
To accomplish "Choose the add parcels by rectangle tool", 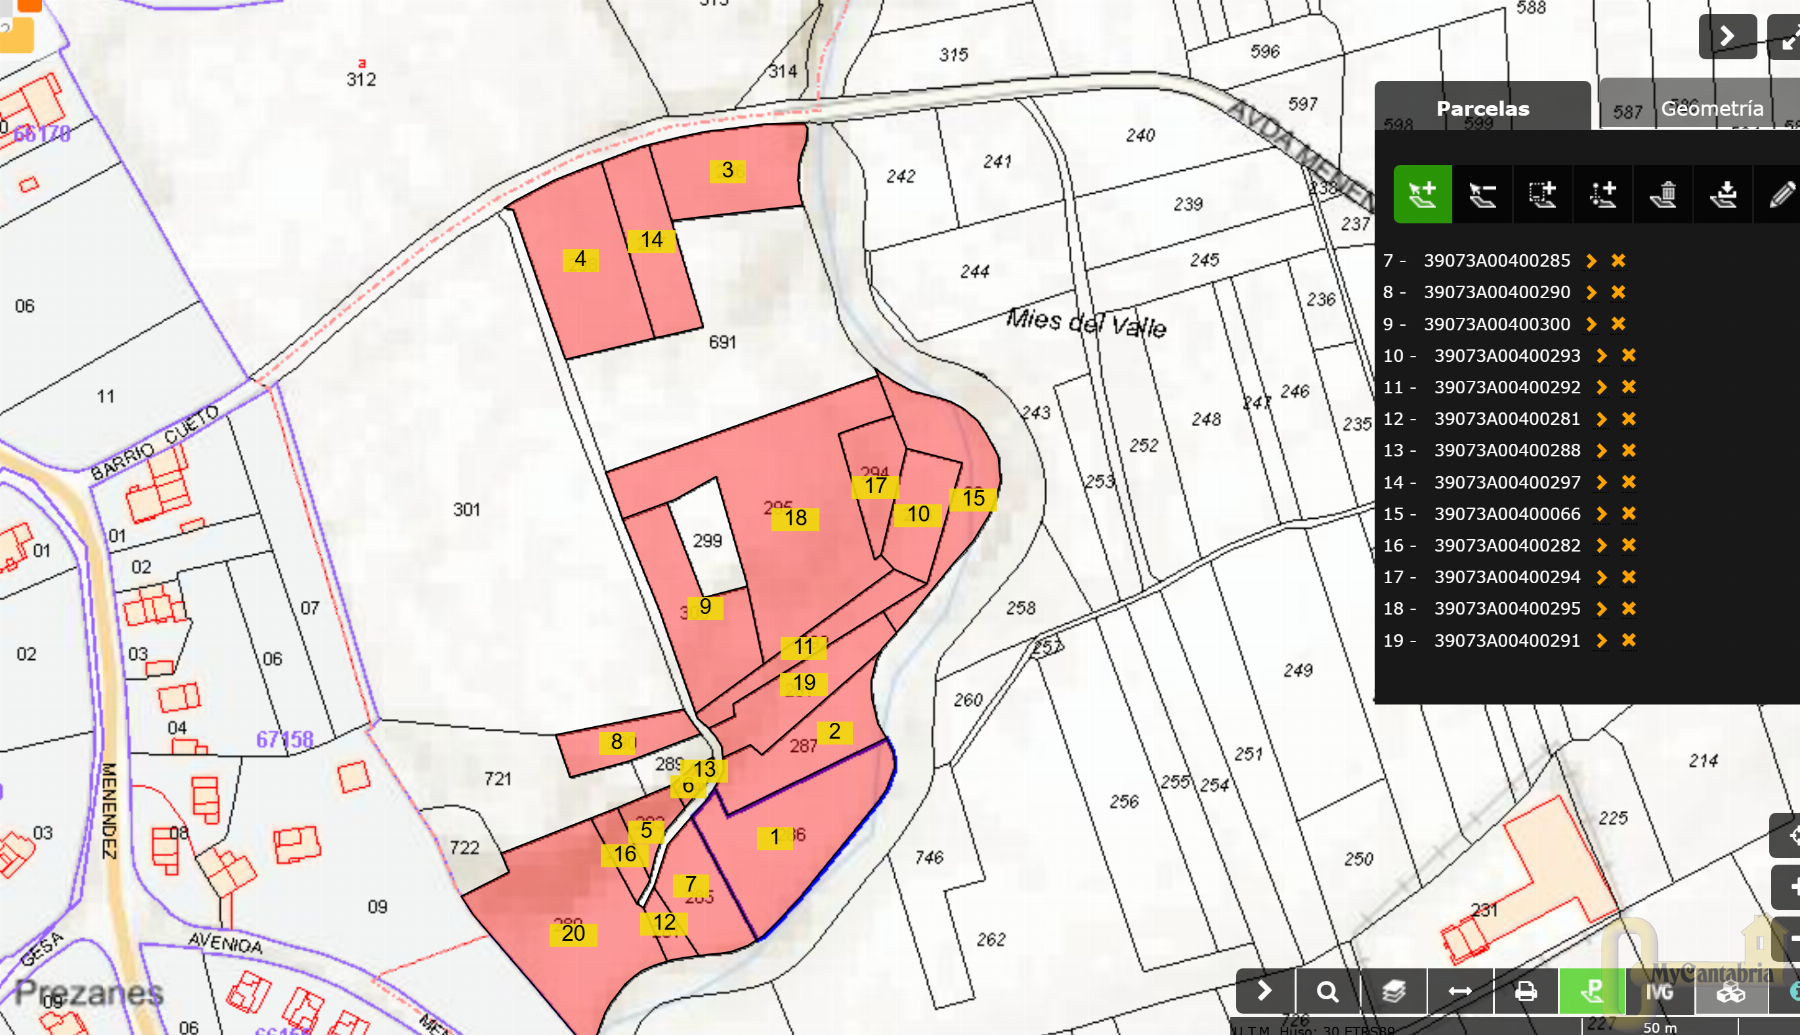I will click(1542, 194).
